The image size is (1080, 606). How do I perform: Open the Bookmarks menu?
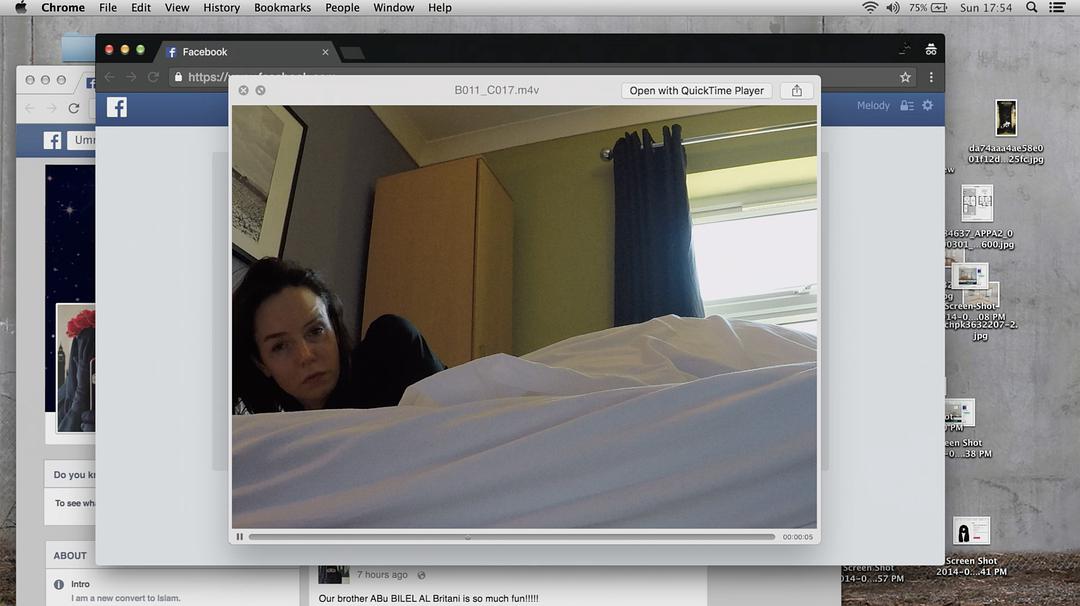283,7
